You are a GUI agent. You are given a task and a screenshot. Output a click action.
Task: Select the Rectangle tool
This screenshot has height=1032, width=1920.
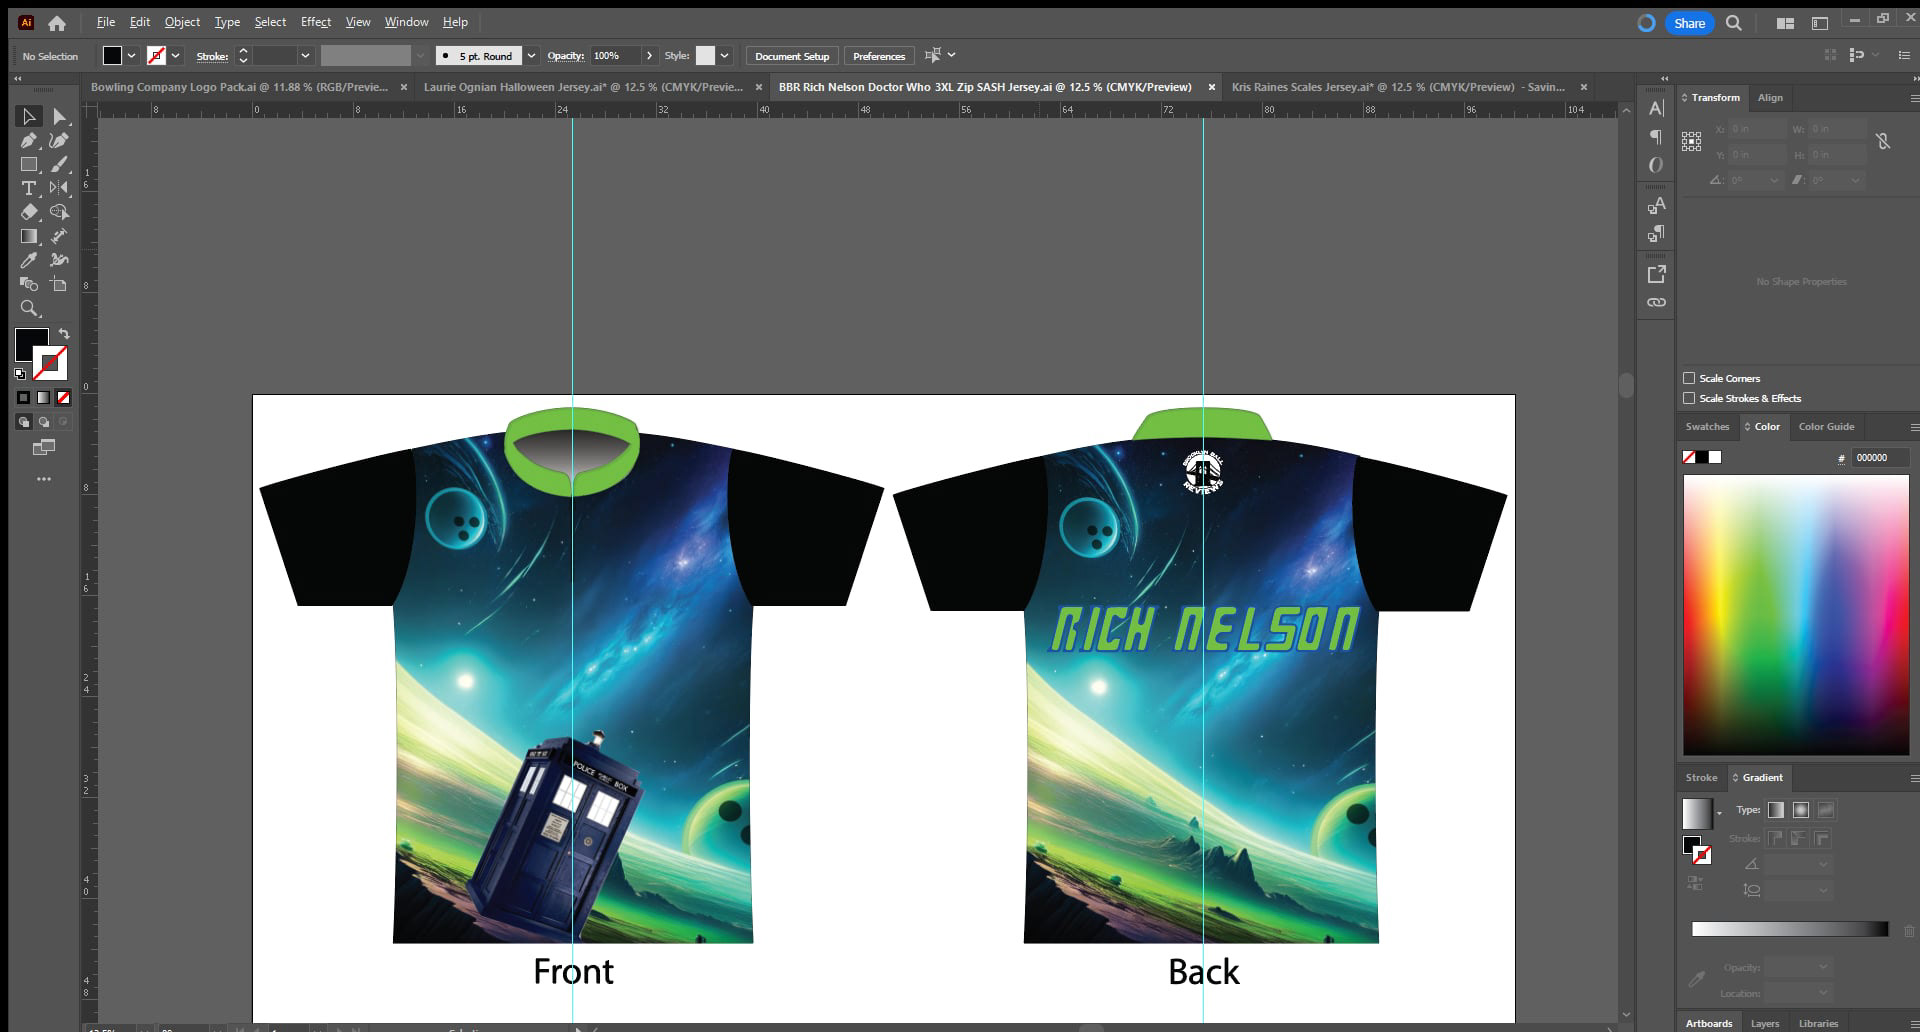(29, 164)
